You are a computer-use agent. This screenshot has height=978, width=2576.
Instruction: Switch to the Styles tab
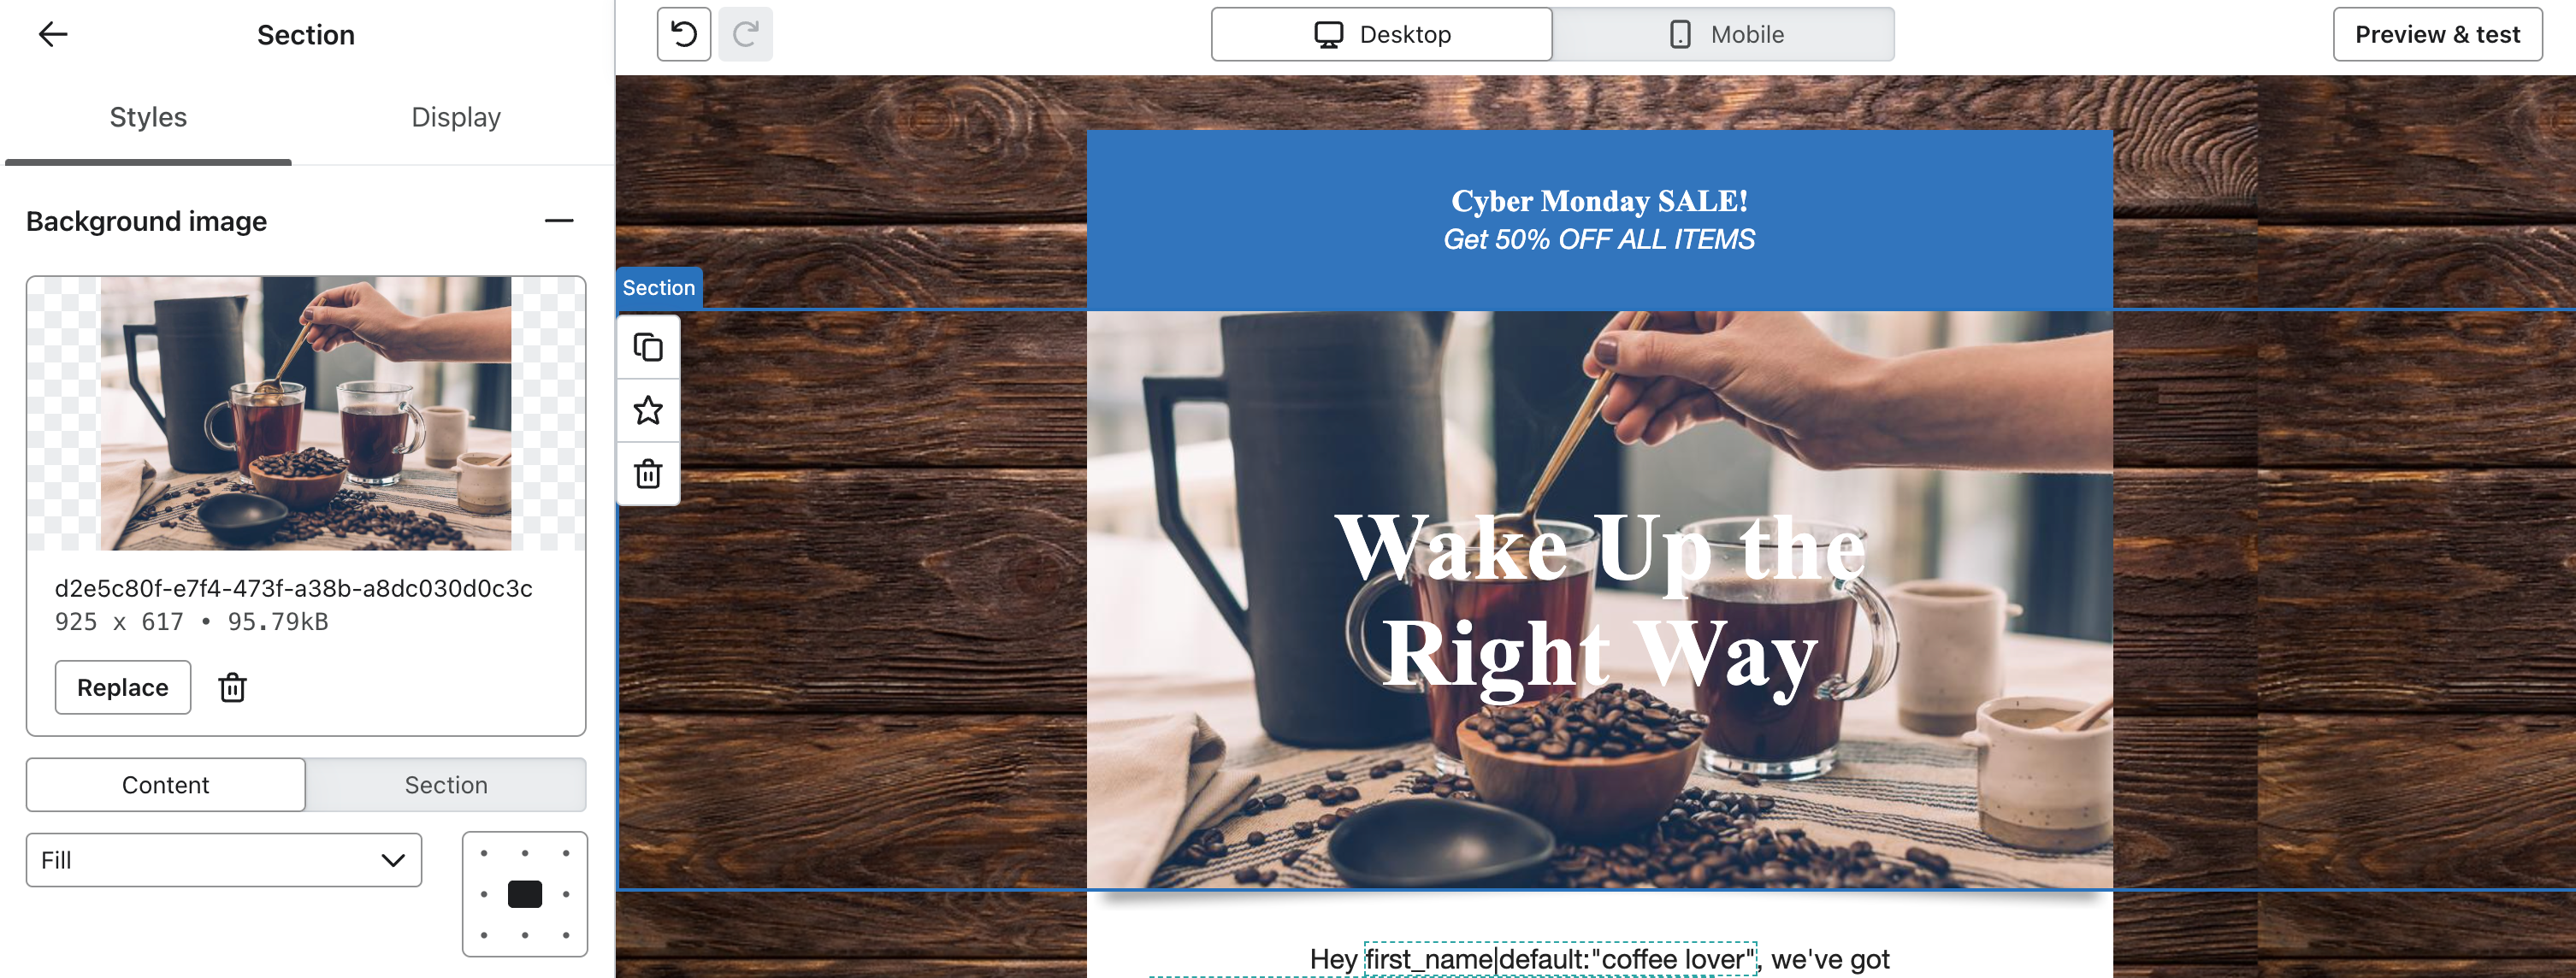[x=148, y=115]
